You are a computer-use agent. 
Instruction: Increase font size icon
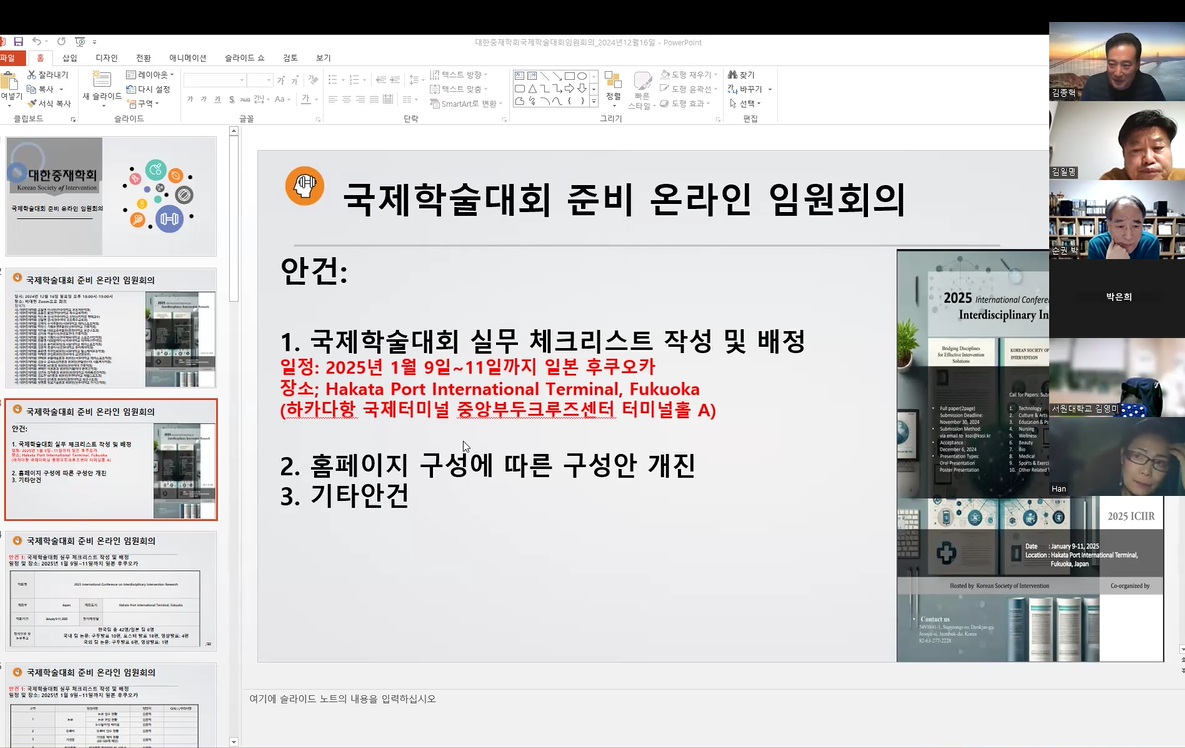pyautogui.click(x=281, y=80)
